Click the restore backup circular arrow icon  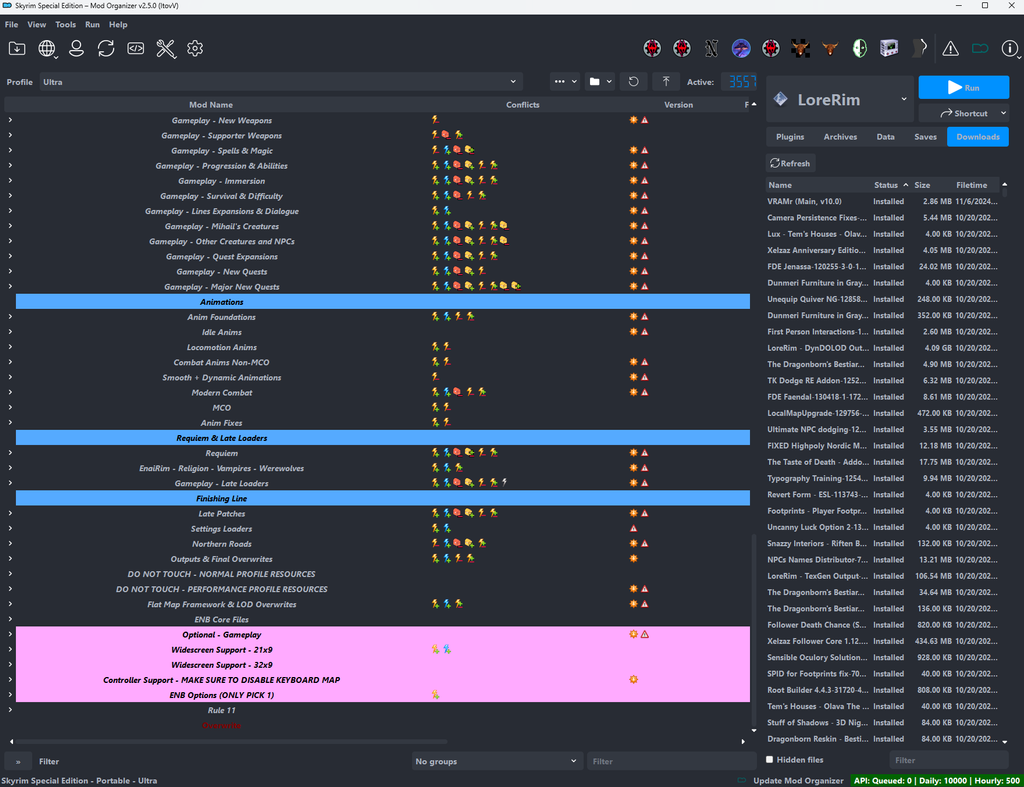tap(633, 82)
